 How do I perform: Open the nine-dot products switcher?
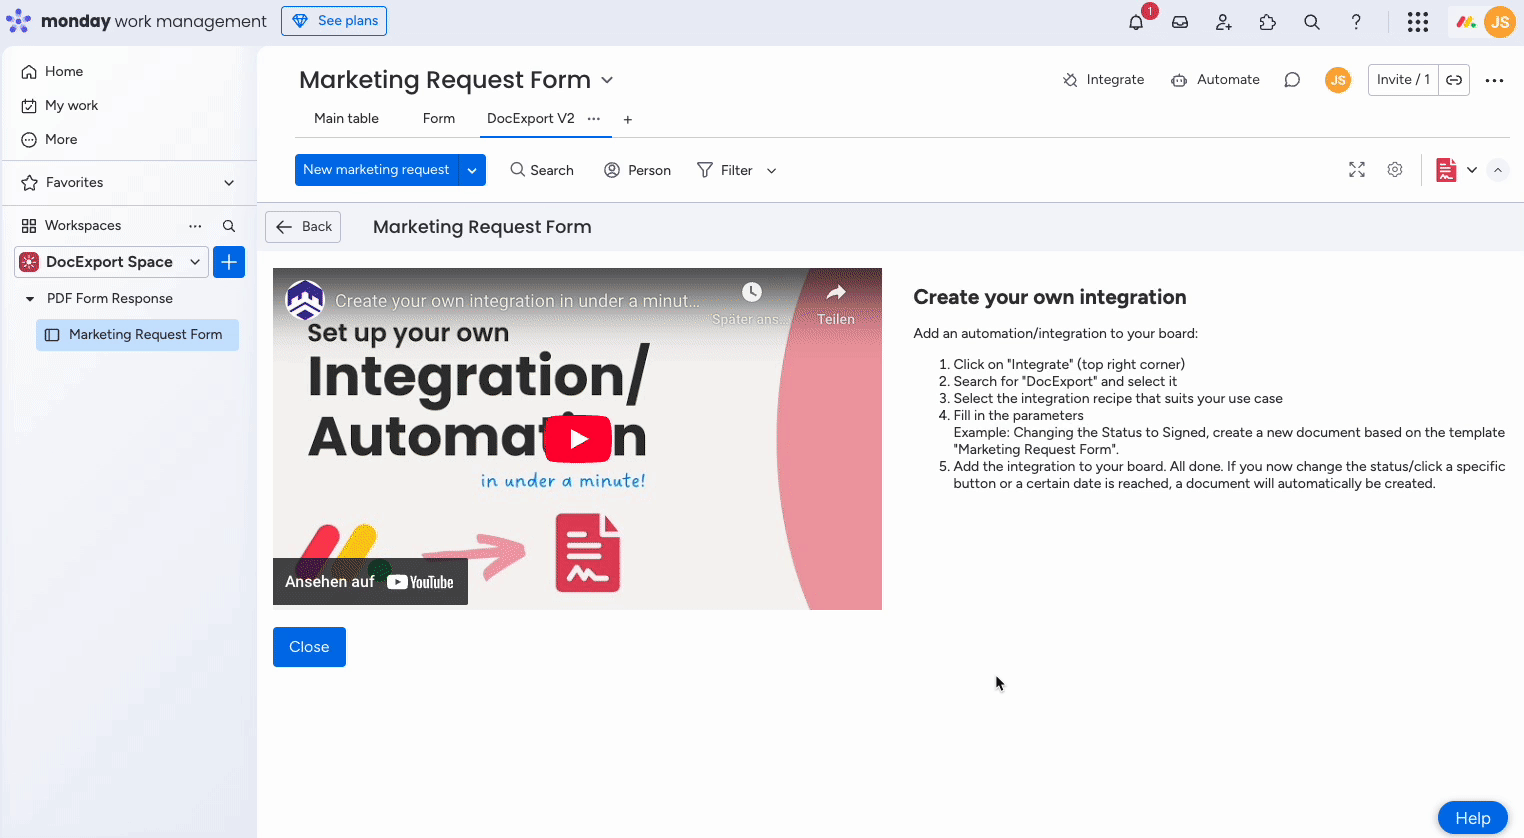pos(1418,22)
